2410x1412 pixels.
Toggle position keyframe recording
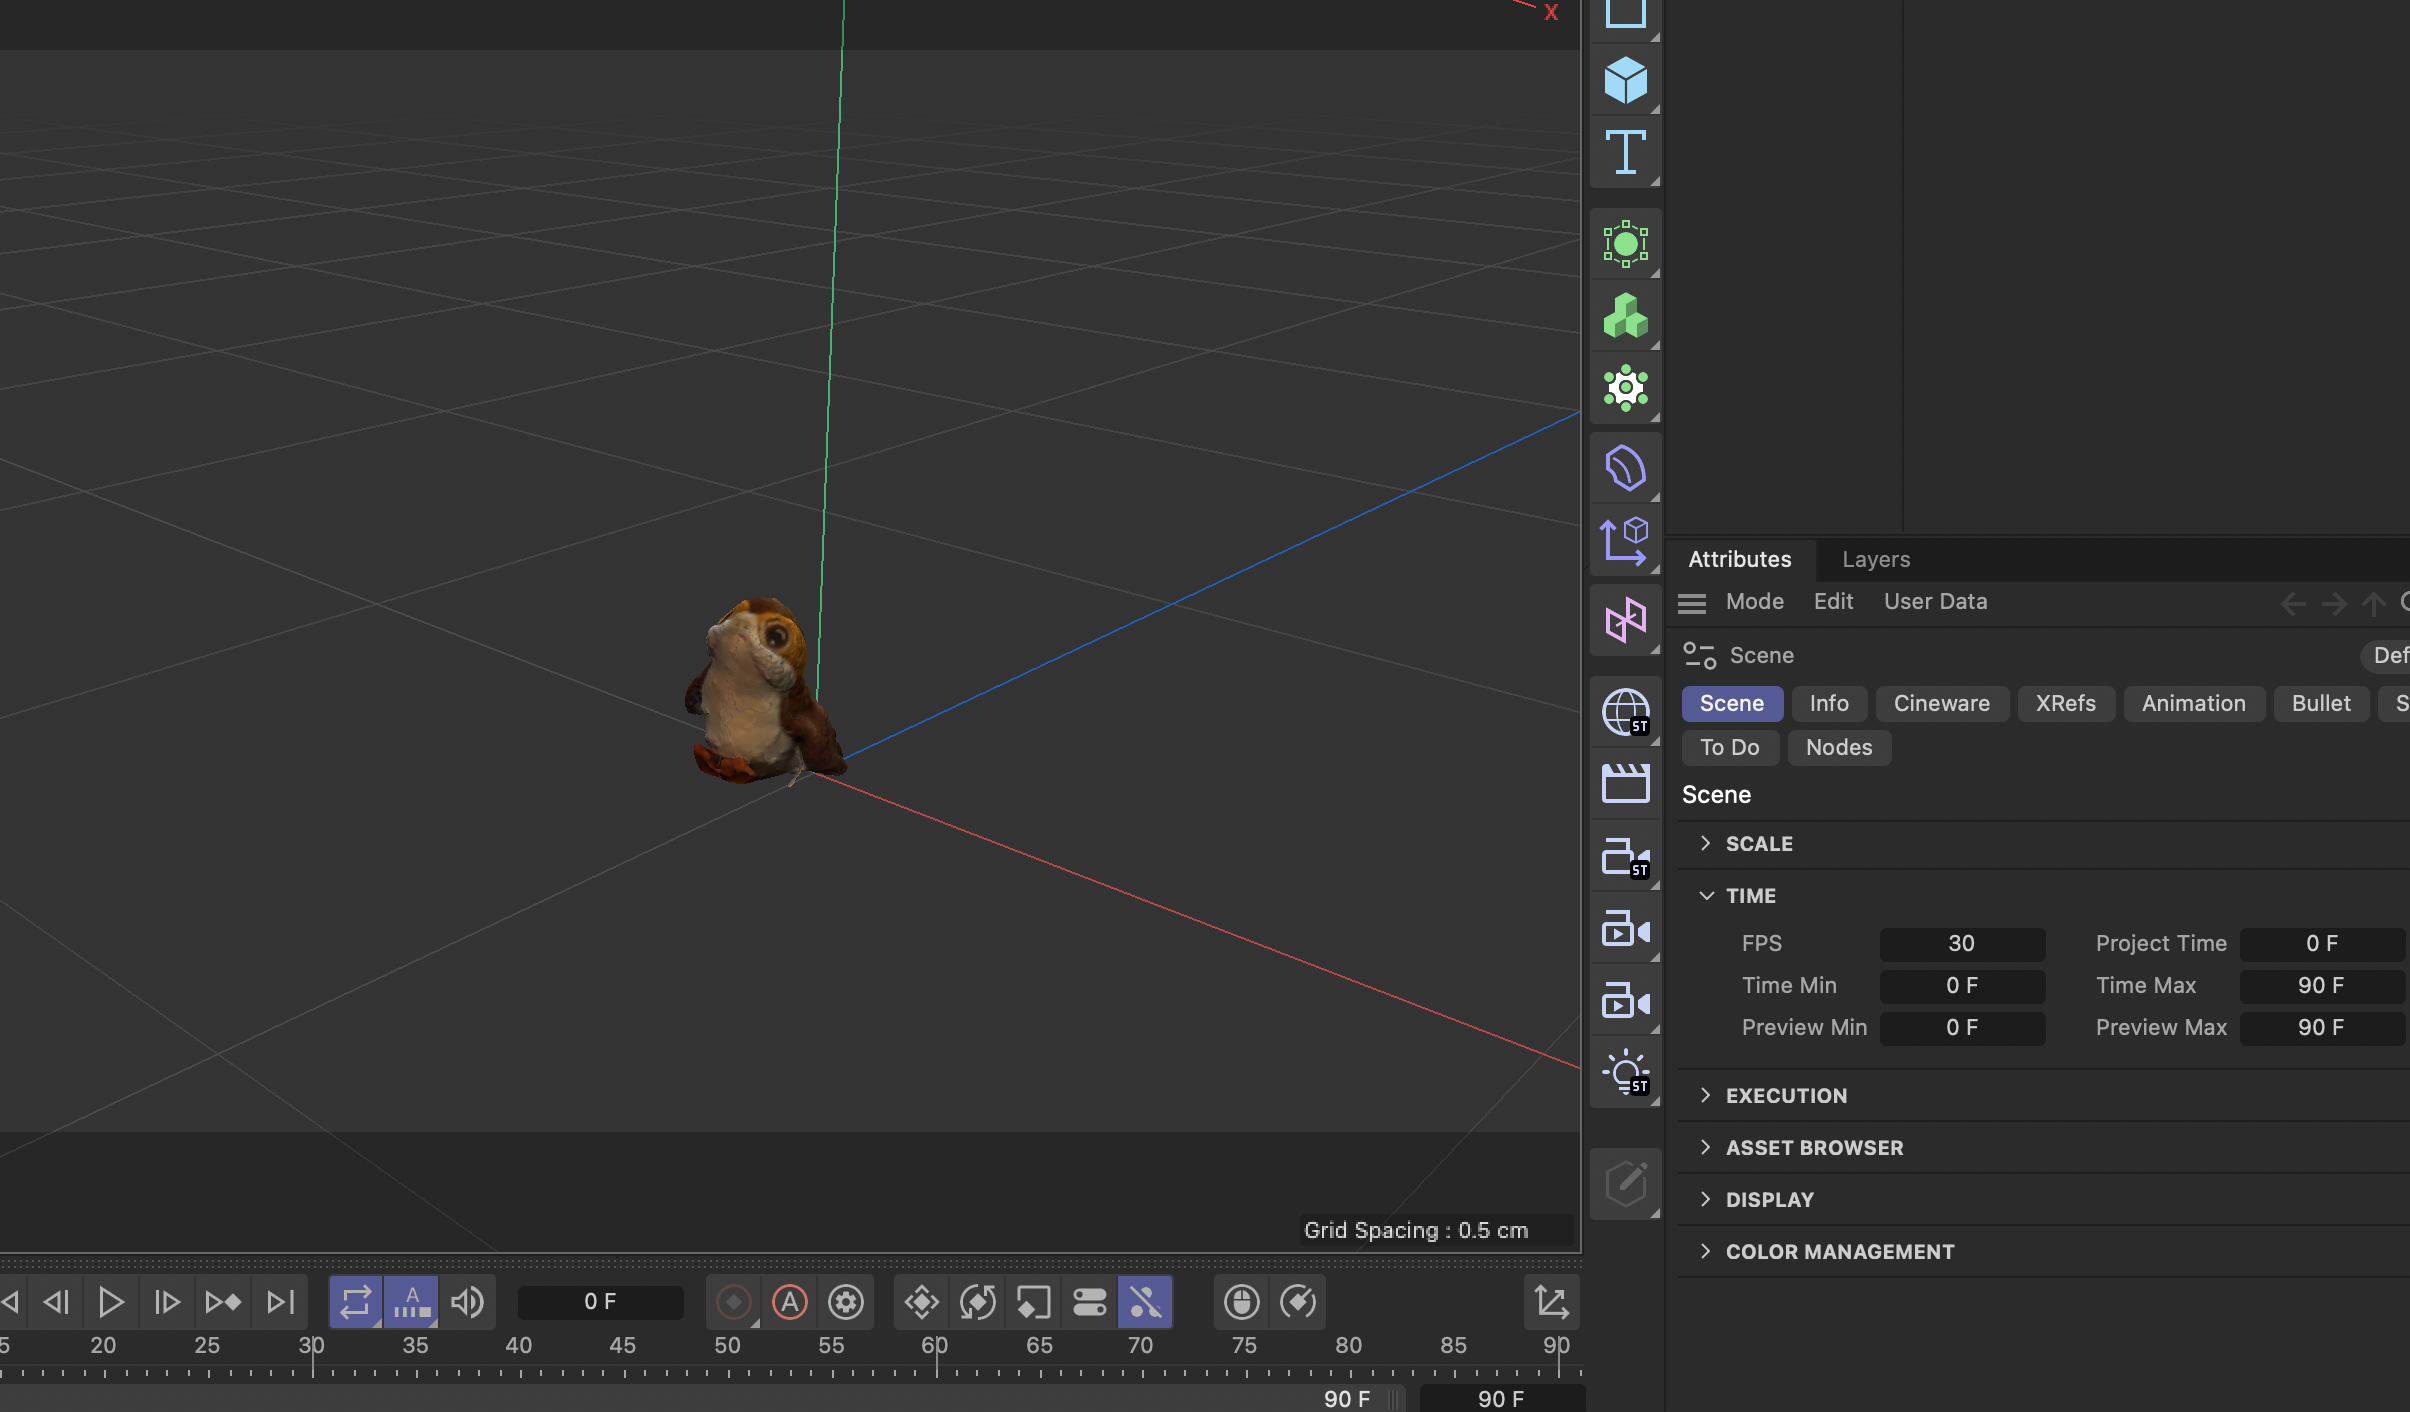921,1302
